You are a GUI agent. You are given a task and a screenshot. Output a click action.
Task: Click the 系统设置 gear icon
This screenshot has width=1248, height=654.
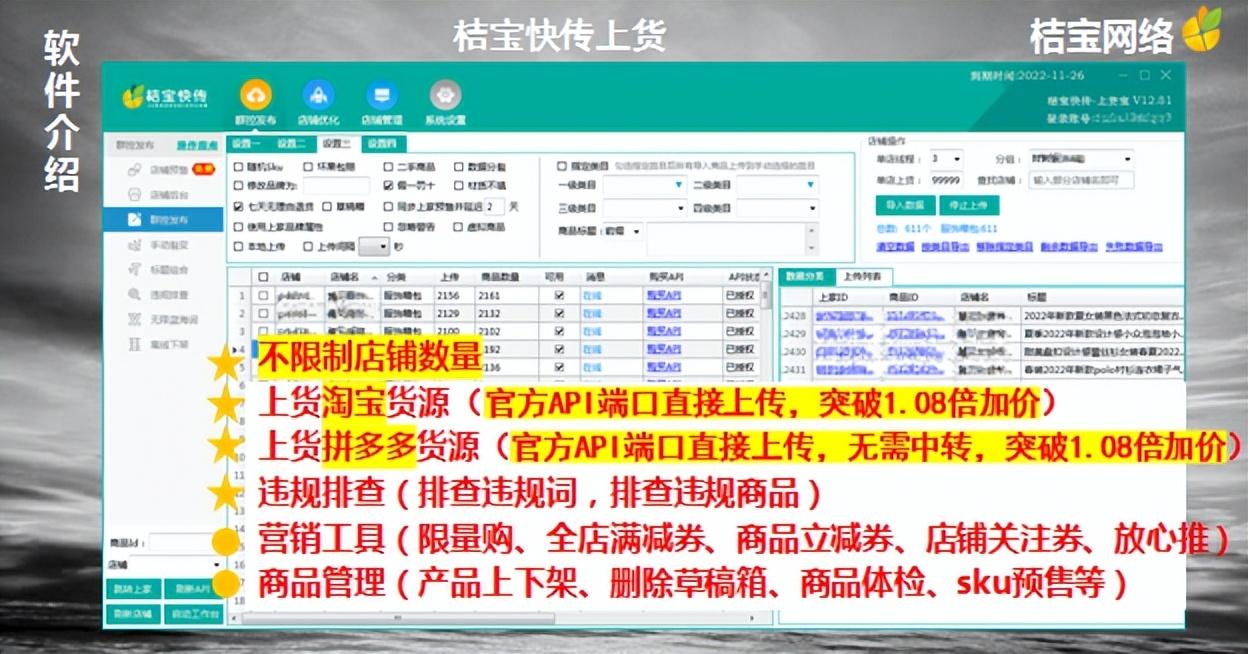(442, 102)
